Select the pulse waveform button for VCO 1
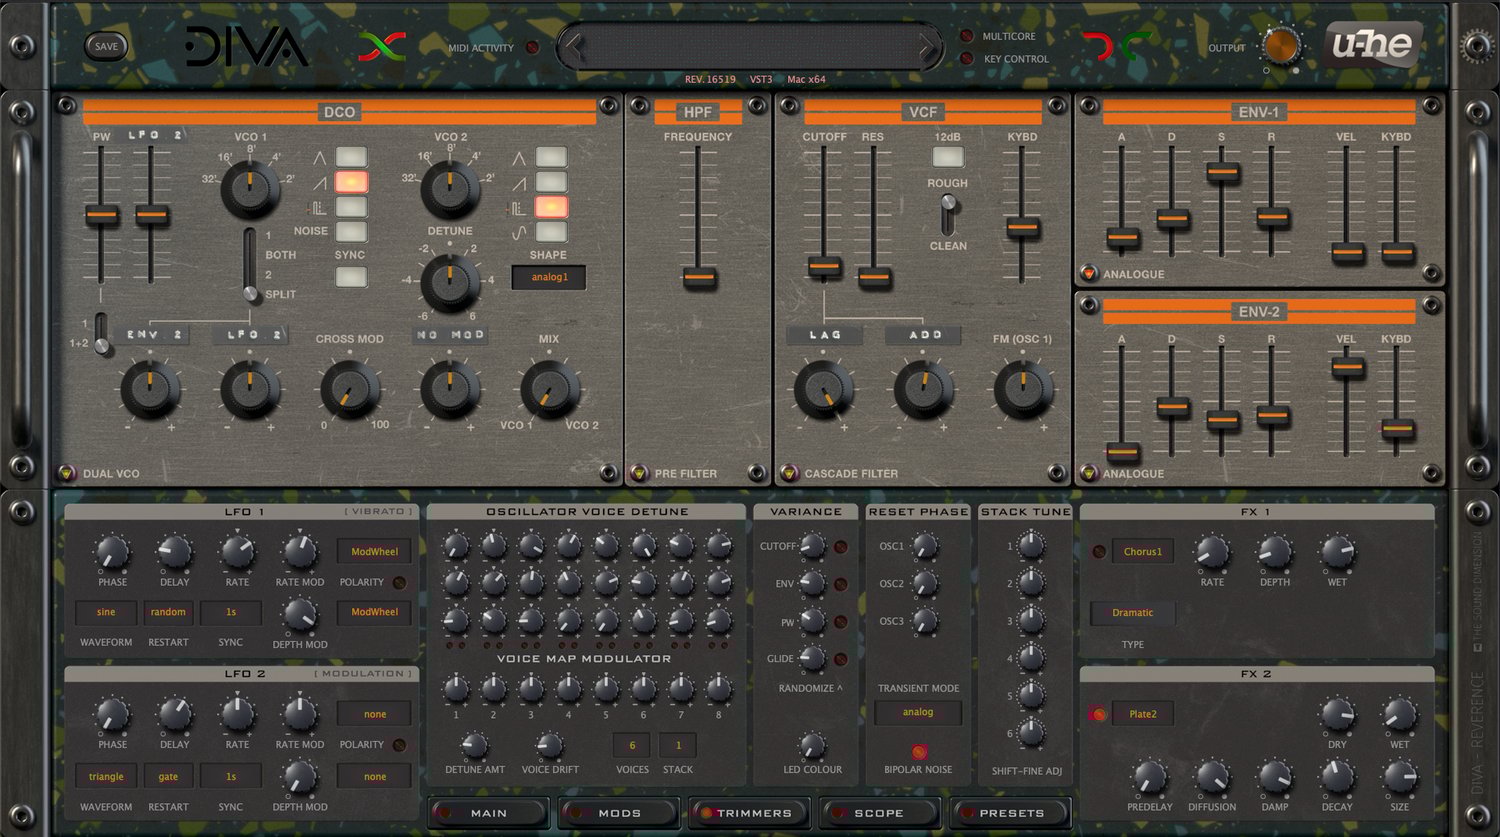This screenshot has width=1500, height=837. (351, 207)
